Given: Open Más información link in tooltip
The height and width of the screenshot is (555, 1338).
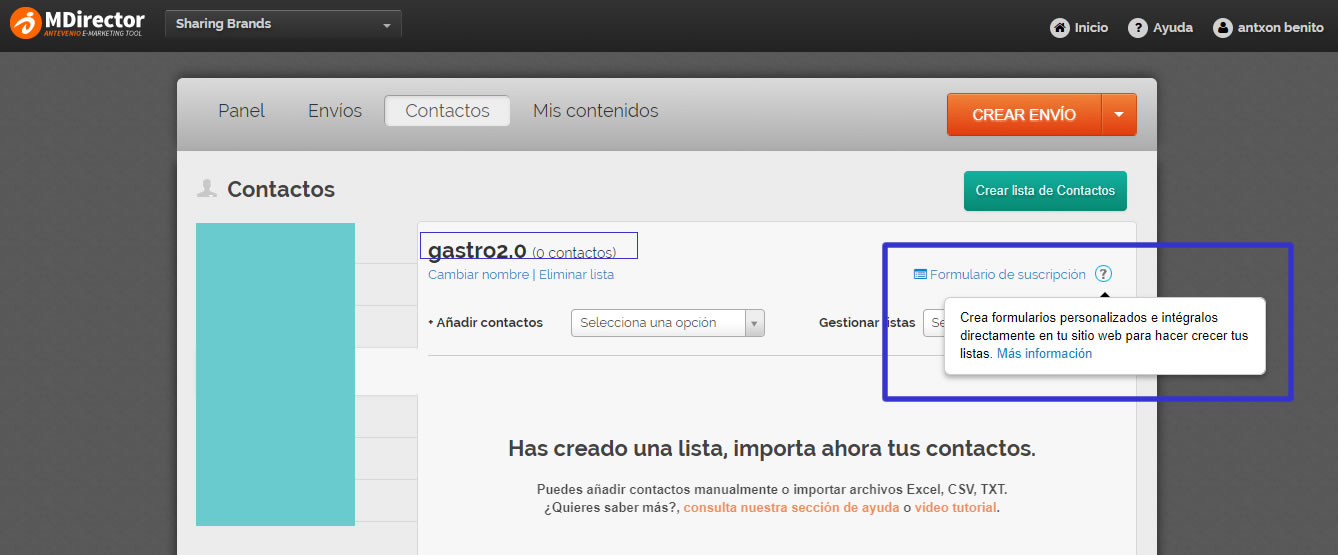Looking at the screenshot, I should click(x=1044, y=354).
